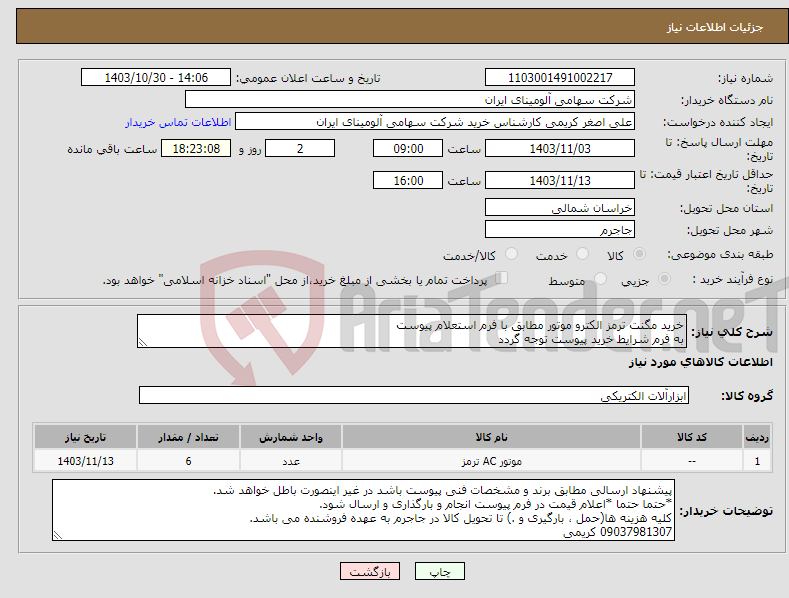
Task: Click the buyer name field شرکت سهامی آلومینای ایران
Action: [410, 100]
